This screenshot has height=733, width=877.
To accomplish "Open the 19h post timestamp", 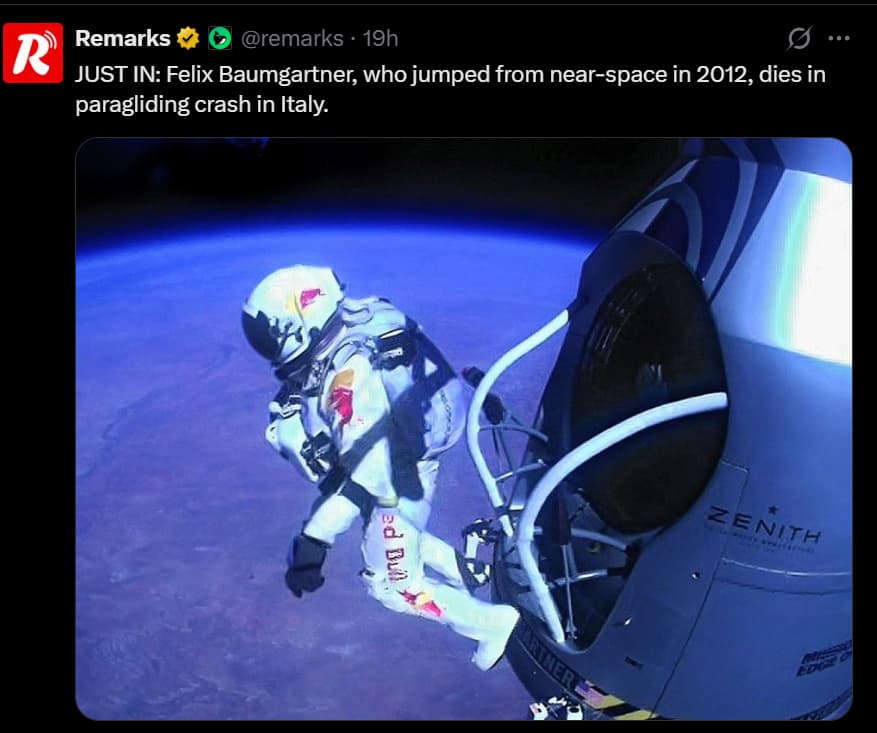I will [x=380, y=39].
